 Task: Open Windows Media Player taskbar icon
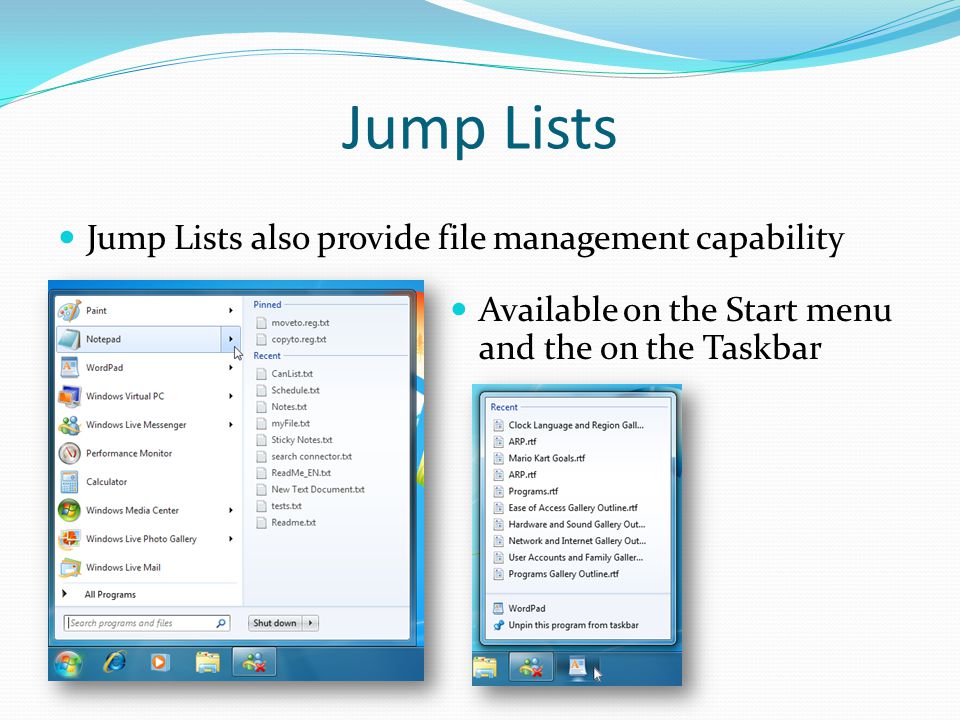point(160,662)
